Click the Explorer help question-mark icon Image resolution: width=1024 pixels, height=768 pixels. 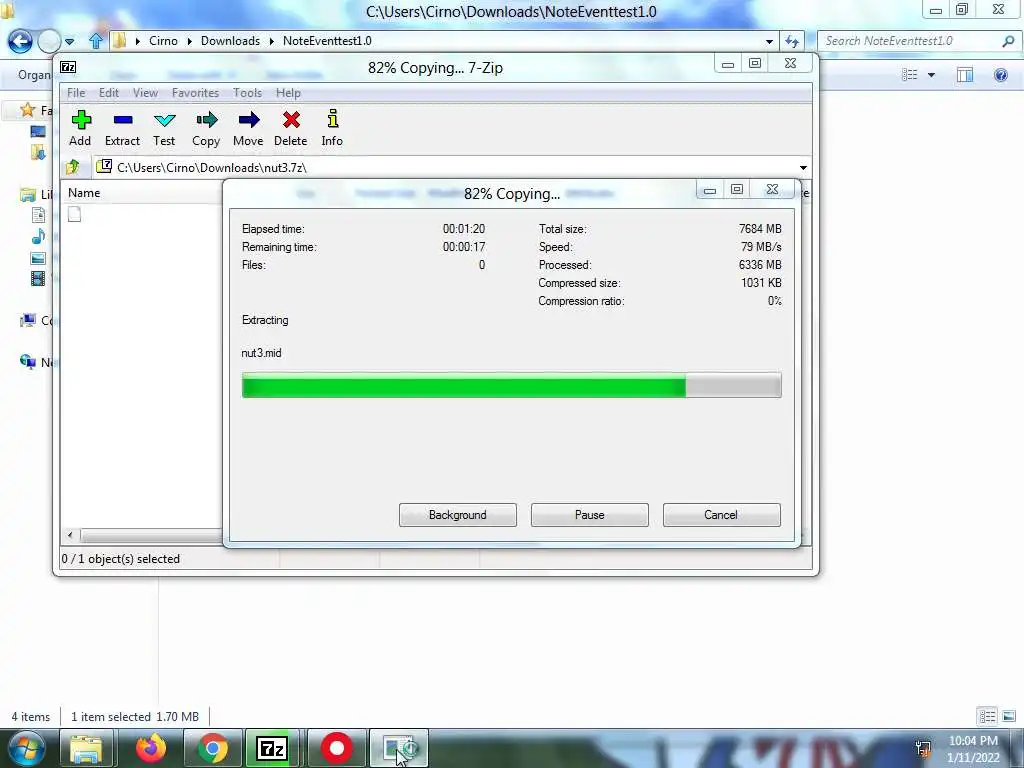(1000, 74)
